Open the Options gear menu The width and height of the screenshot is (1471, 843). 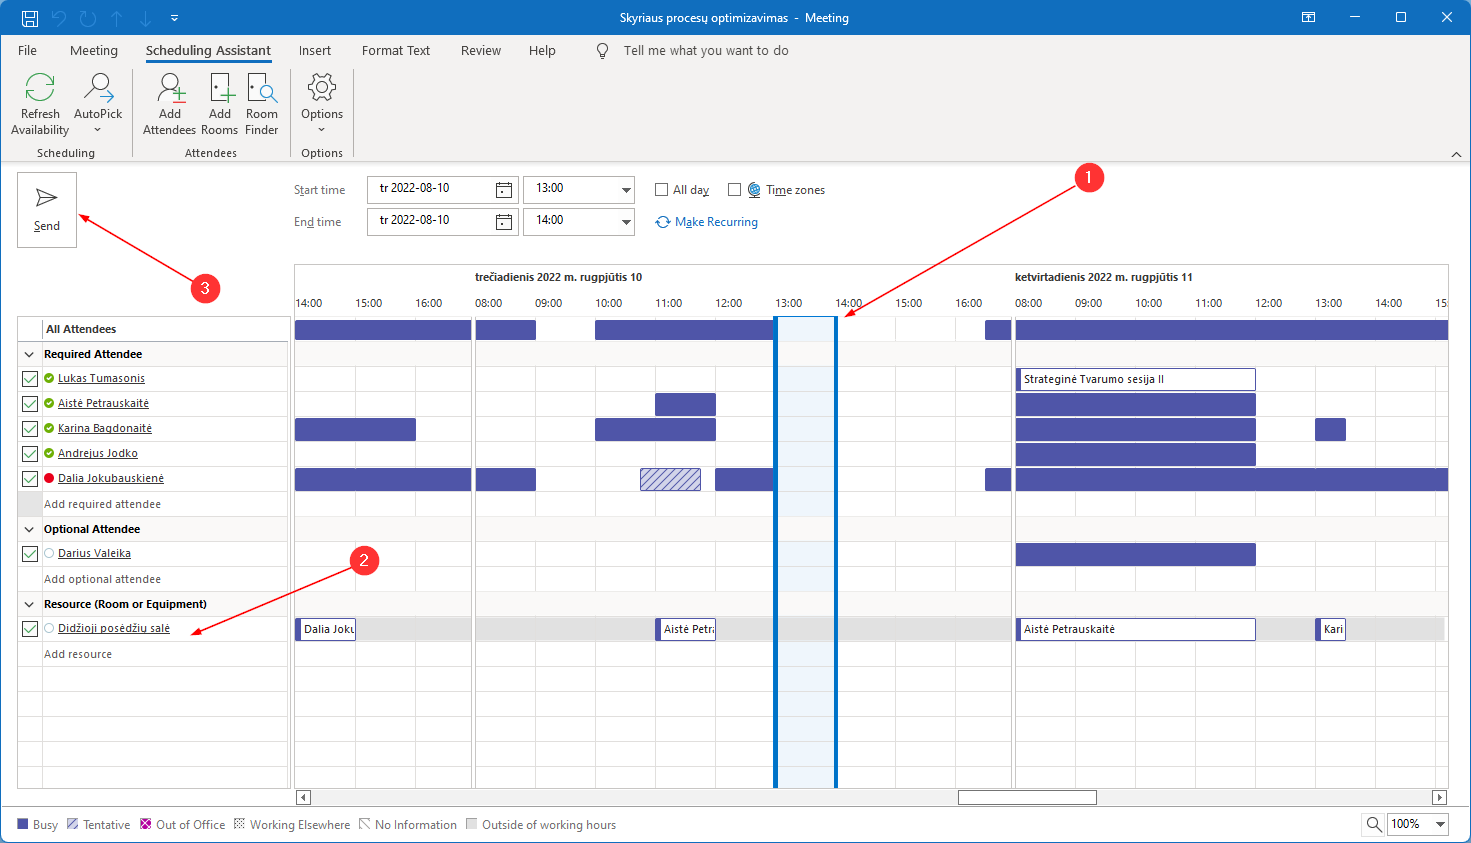[x=322, y=89]
